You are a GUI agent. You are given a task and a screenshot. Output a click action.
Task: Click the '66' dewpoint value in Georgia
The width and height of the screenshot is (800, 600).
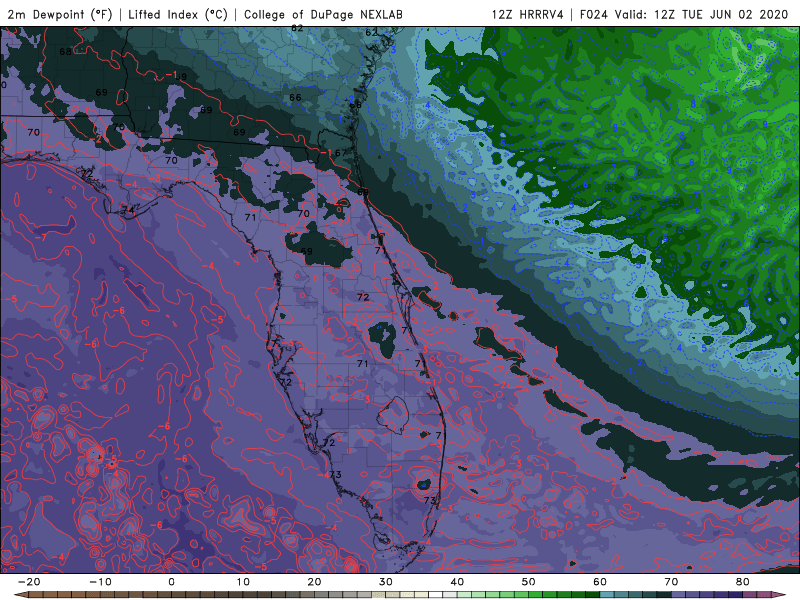295,97
